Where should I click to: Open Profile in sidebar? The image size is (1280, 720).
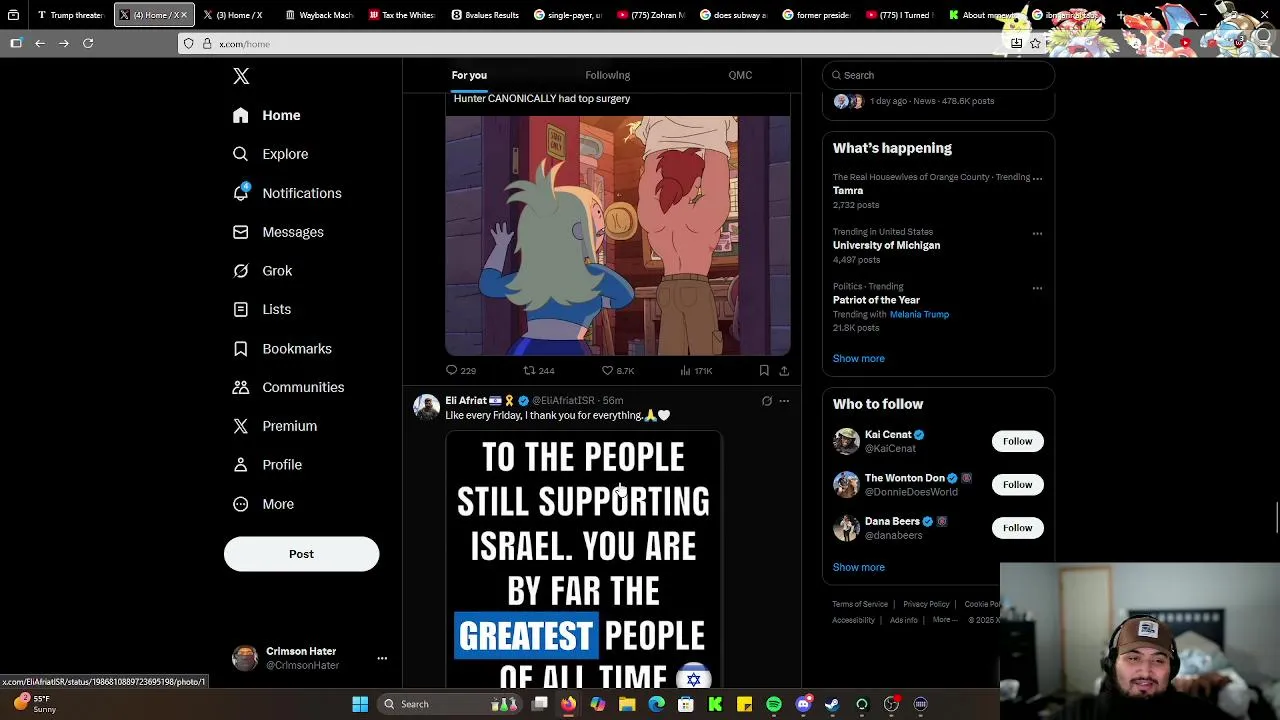(266, 465)
